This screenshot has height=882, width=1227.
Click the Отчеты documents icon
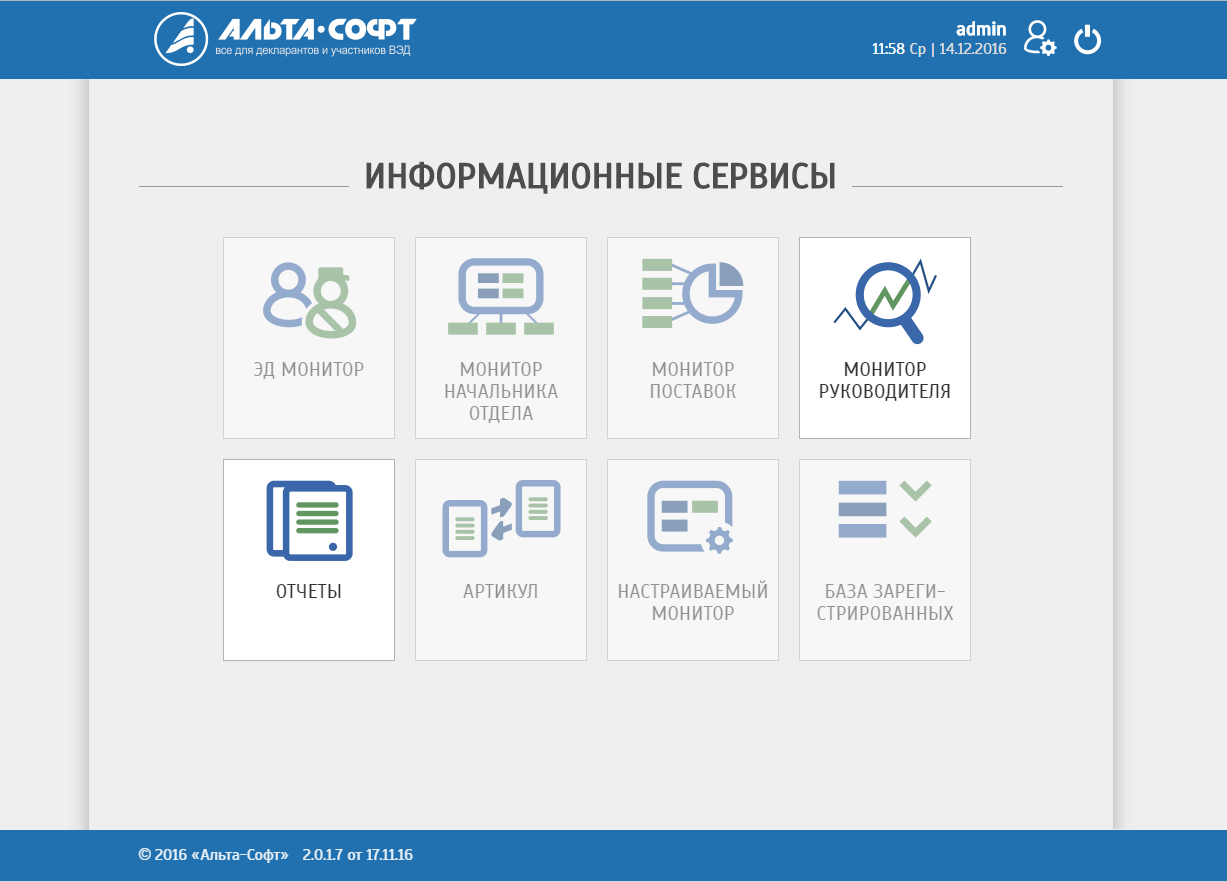[309, 520]
